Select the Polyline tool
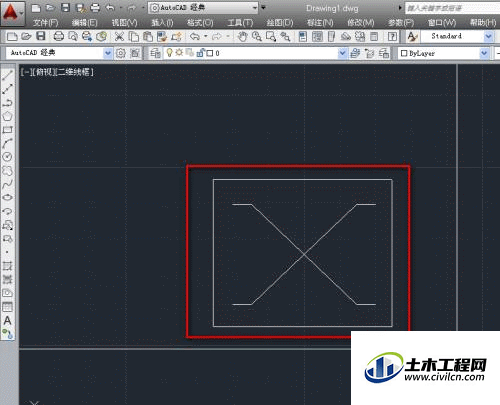 tap(7, 102)
